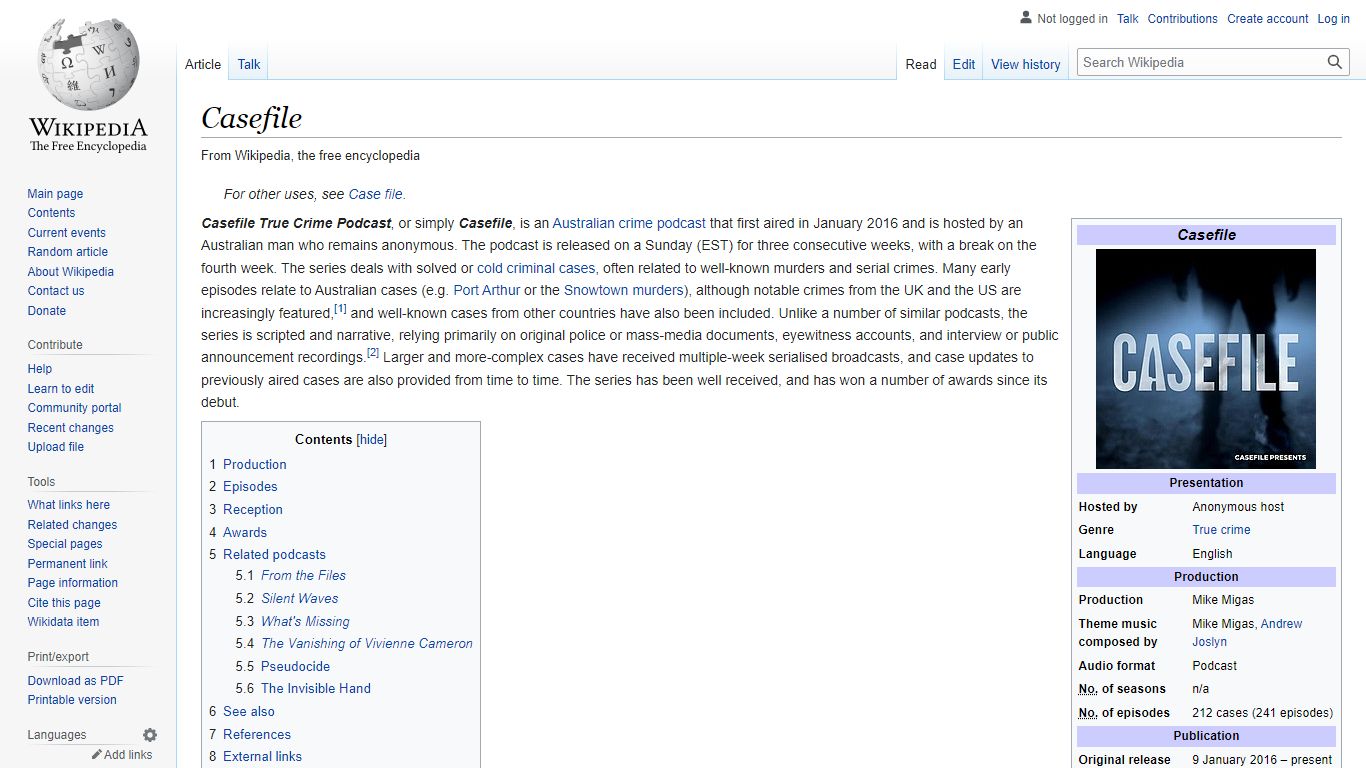Image resolution: width=1366 pixels, height=768 pixels.
Task: Open Current events
Action: (x=66, y=233)
